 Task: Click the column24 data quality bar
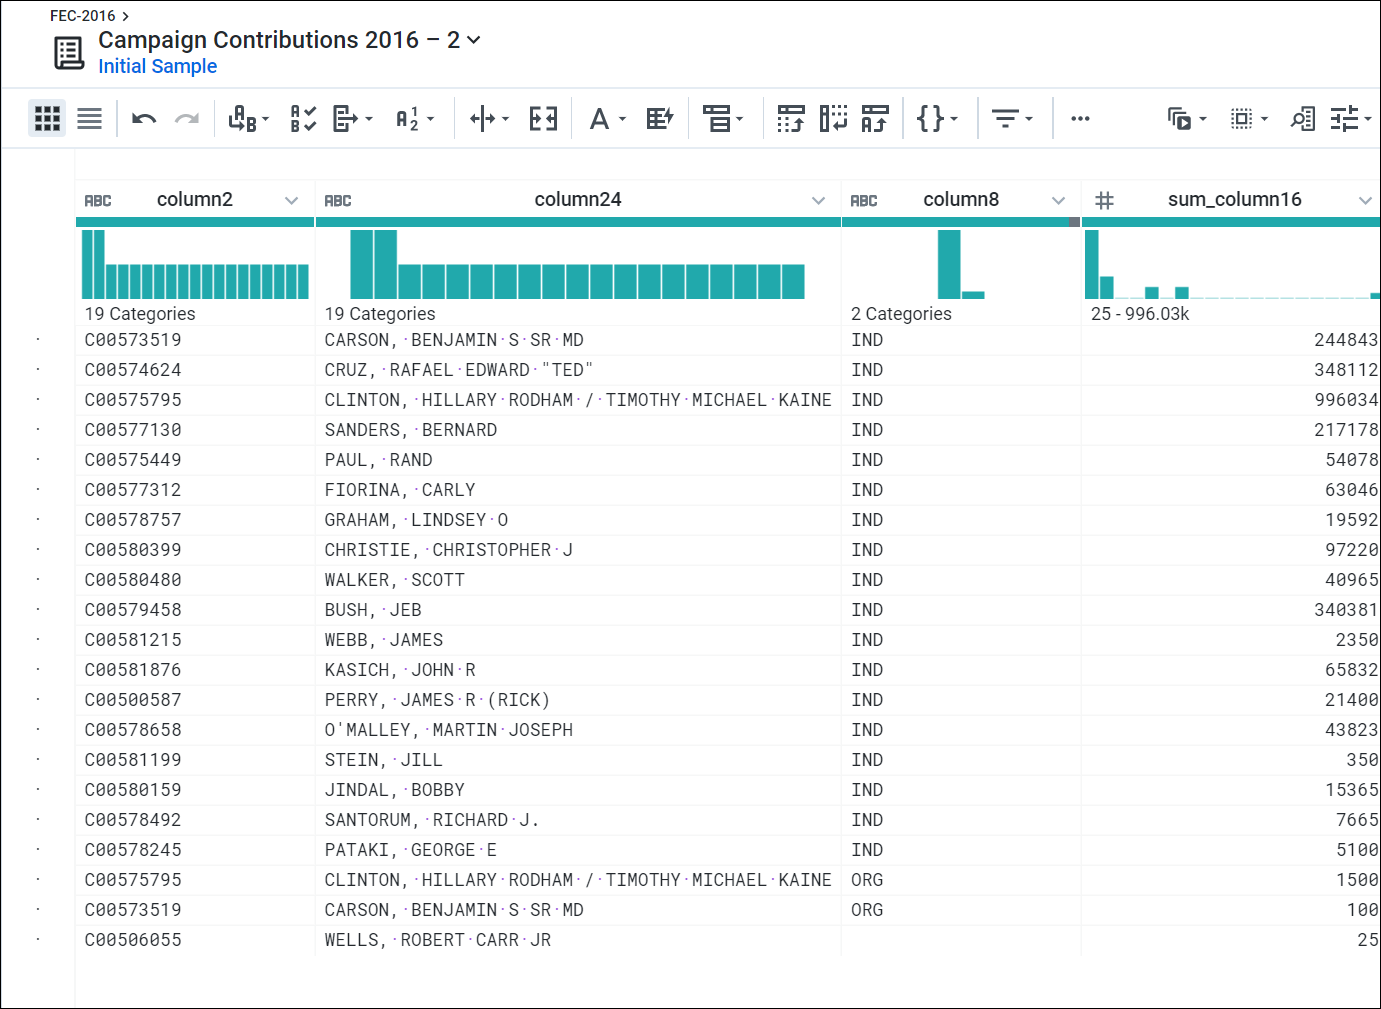point(578,222)
